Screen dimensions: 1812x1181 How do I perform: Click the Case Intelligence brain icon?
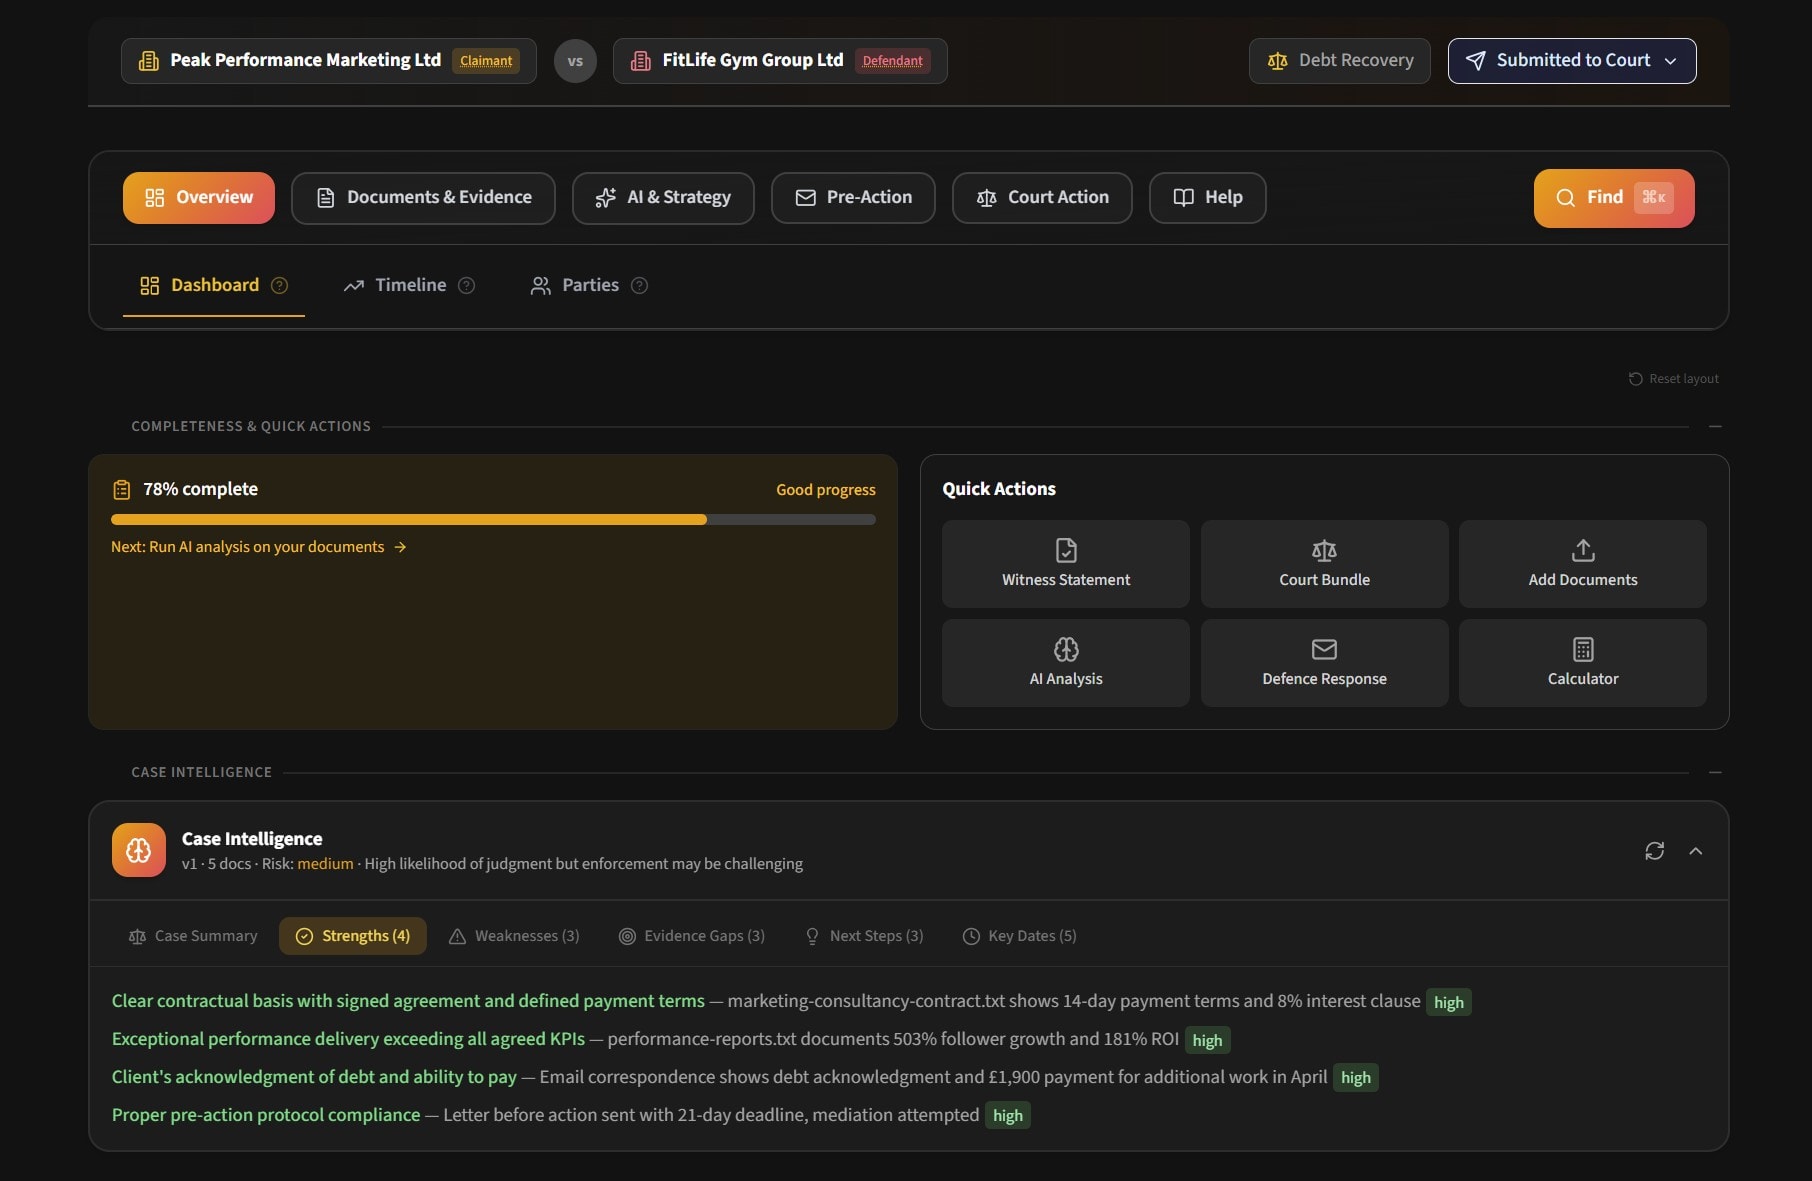pyautogui.click(x=138, y=849)
